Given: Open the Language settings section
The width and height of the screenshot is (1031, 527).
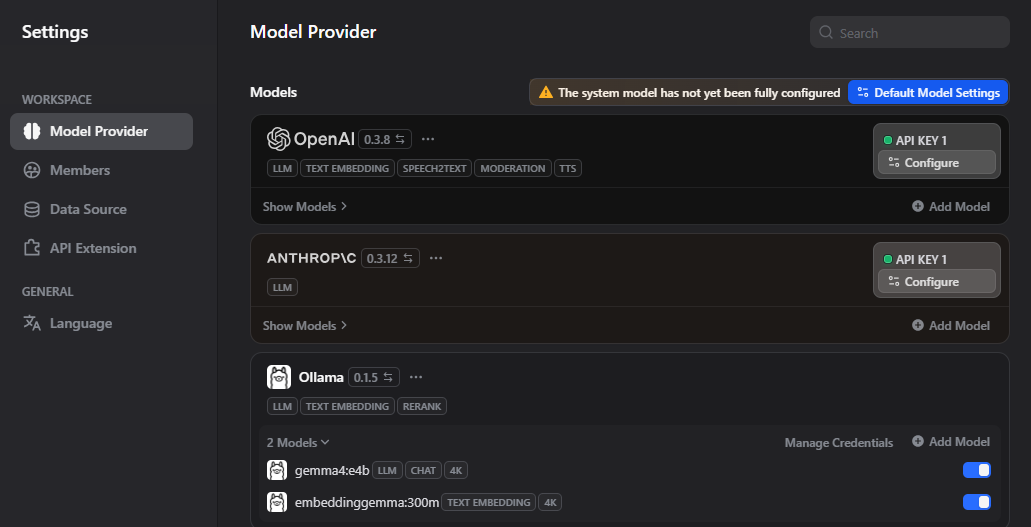Looking at the screenshot, I should 101,323.
